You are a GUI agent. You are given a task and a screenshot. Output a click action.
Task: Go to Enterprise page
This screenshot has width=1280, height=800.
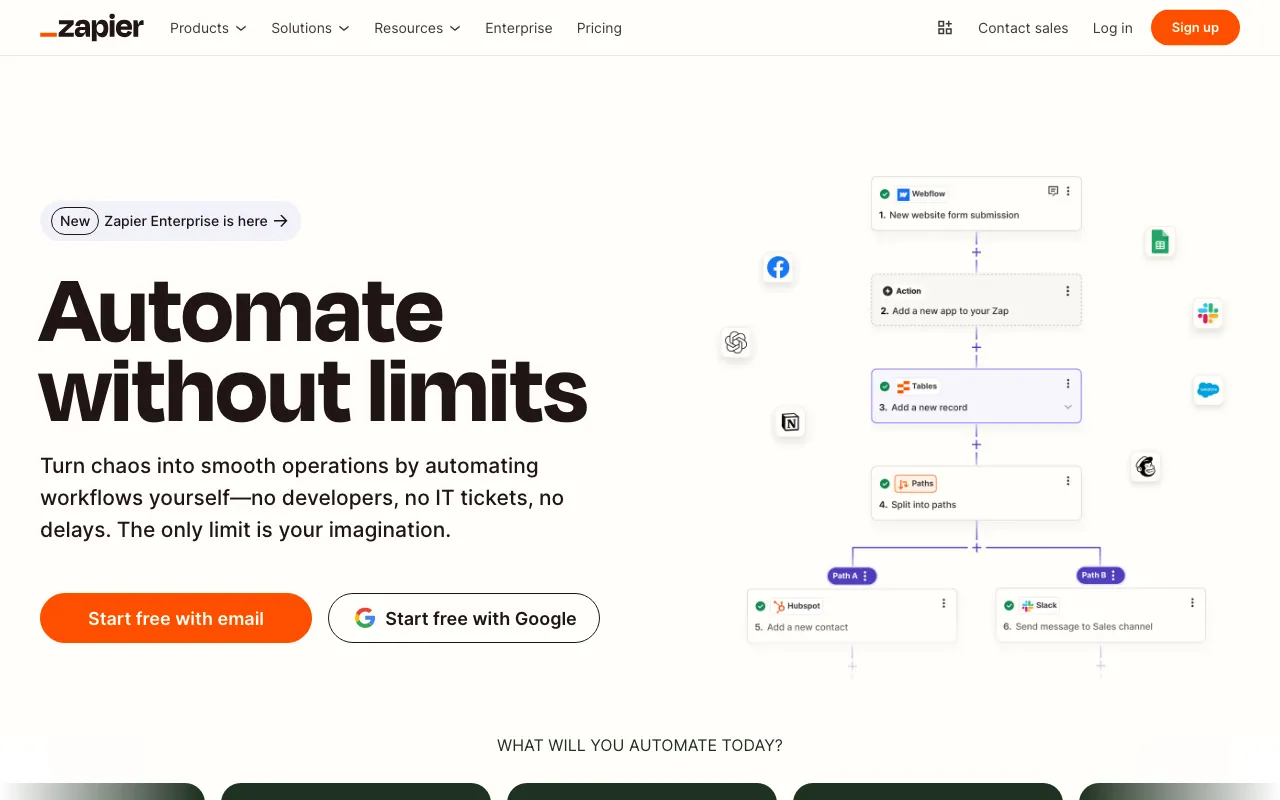(x=519, y=28)
